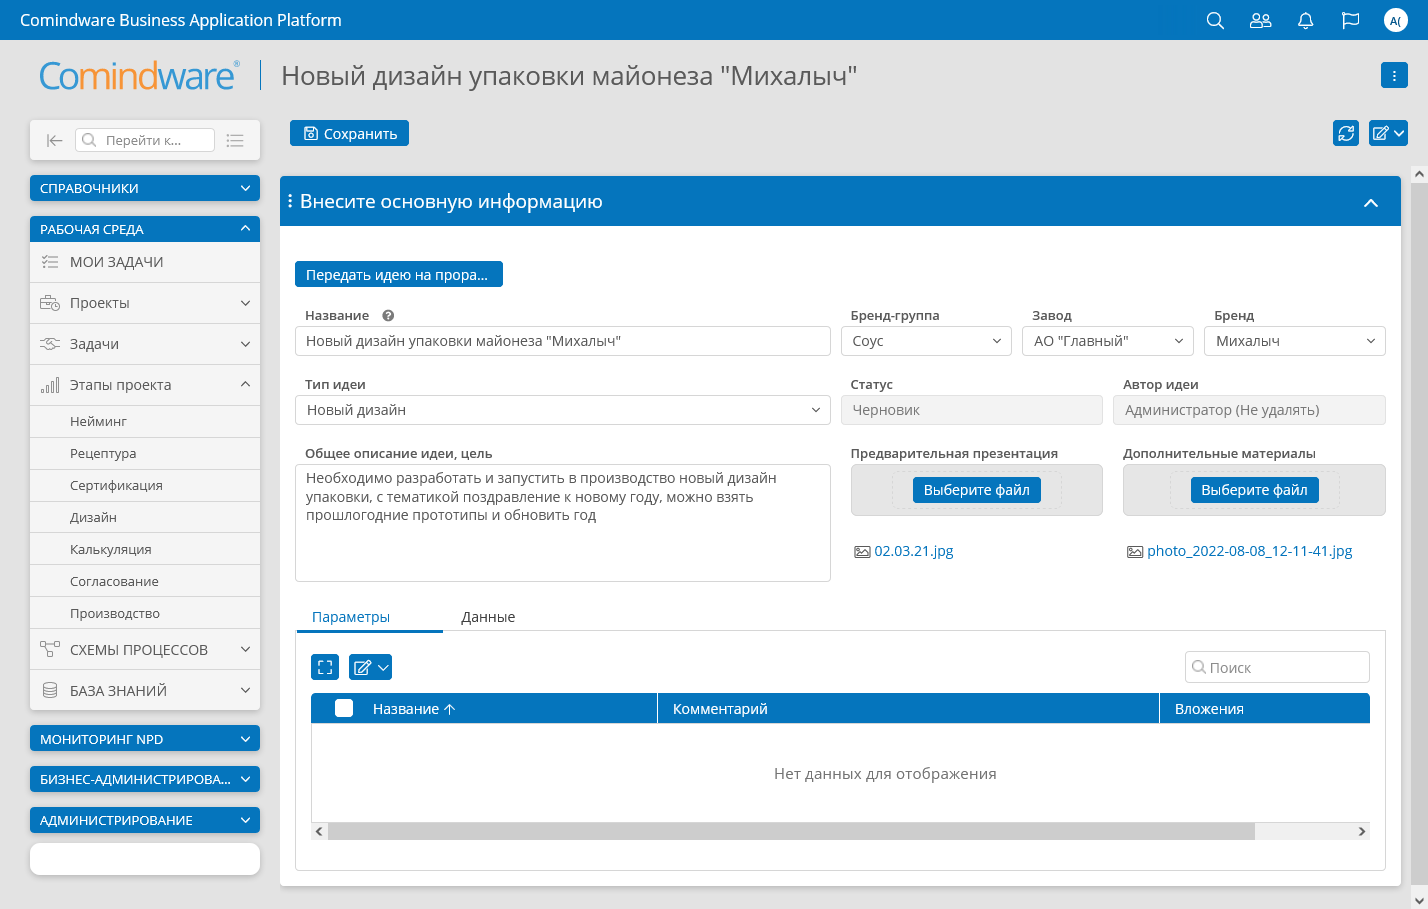Click the flag icon in top bar
The image size is (1428, 909).
point(1350,20)
